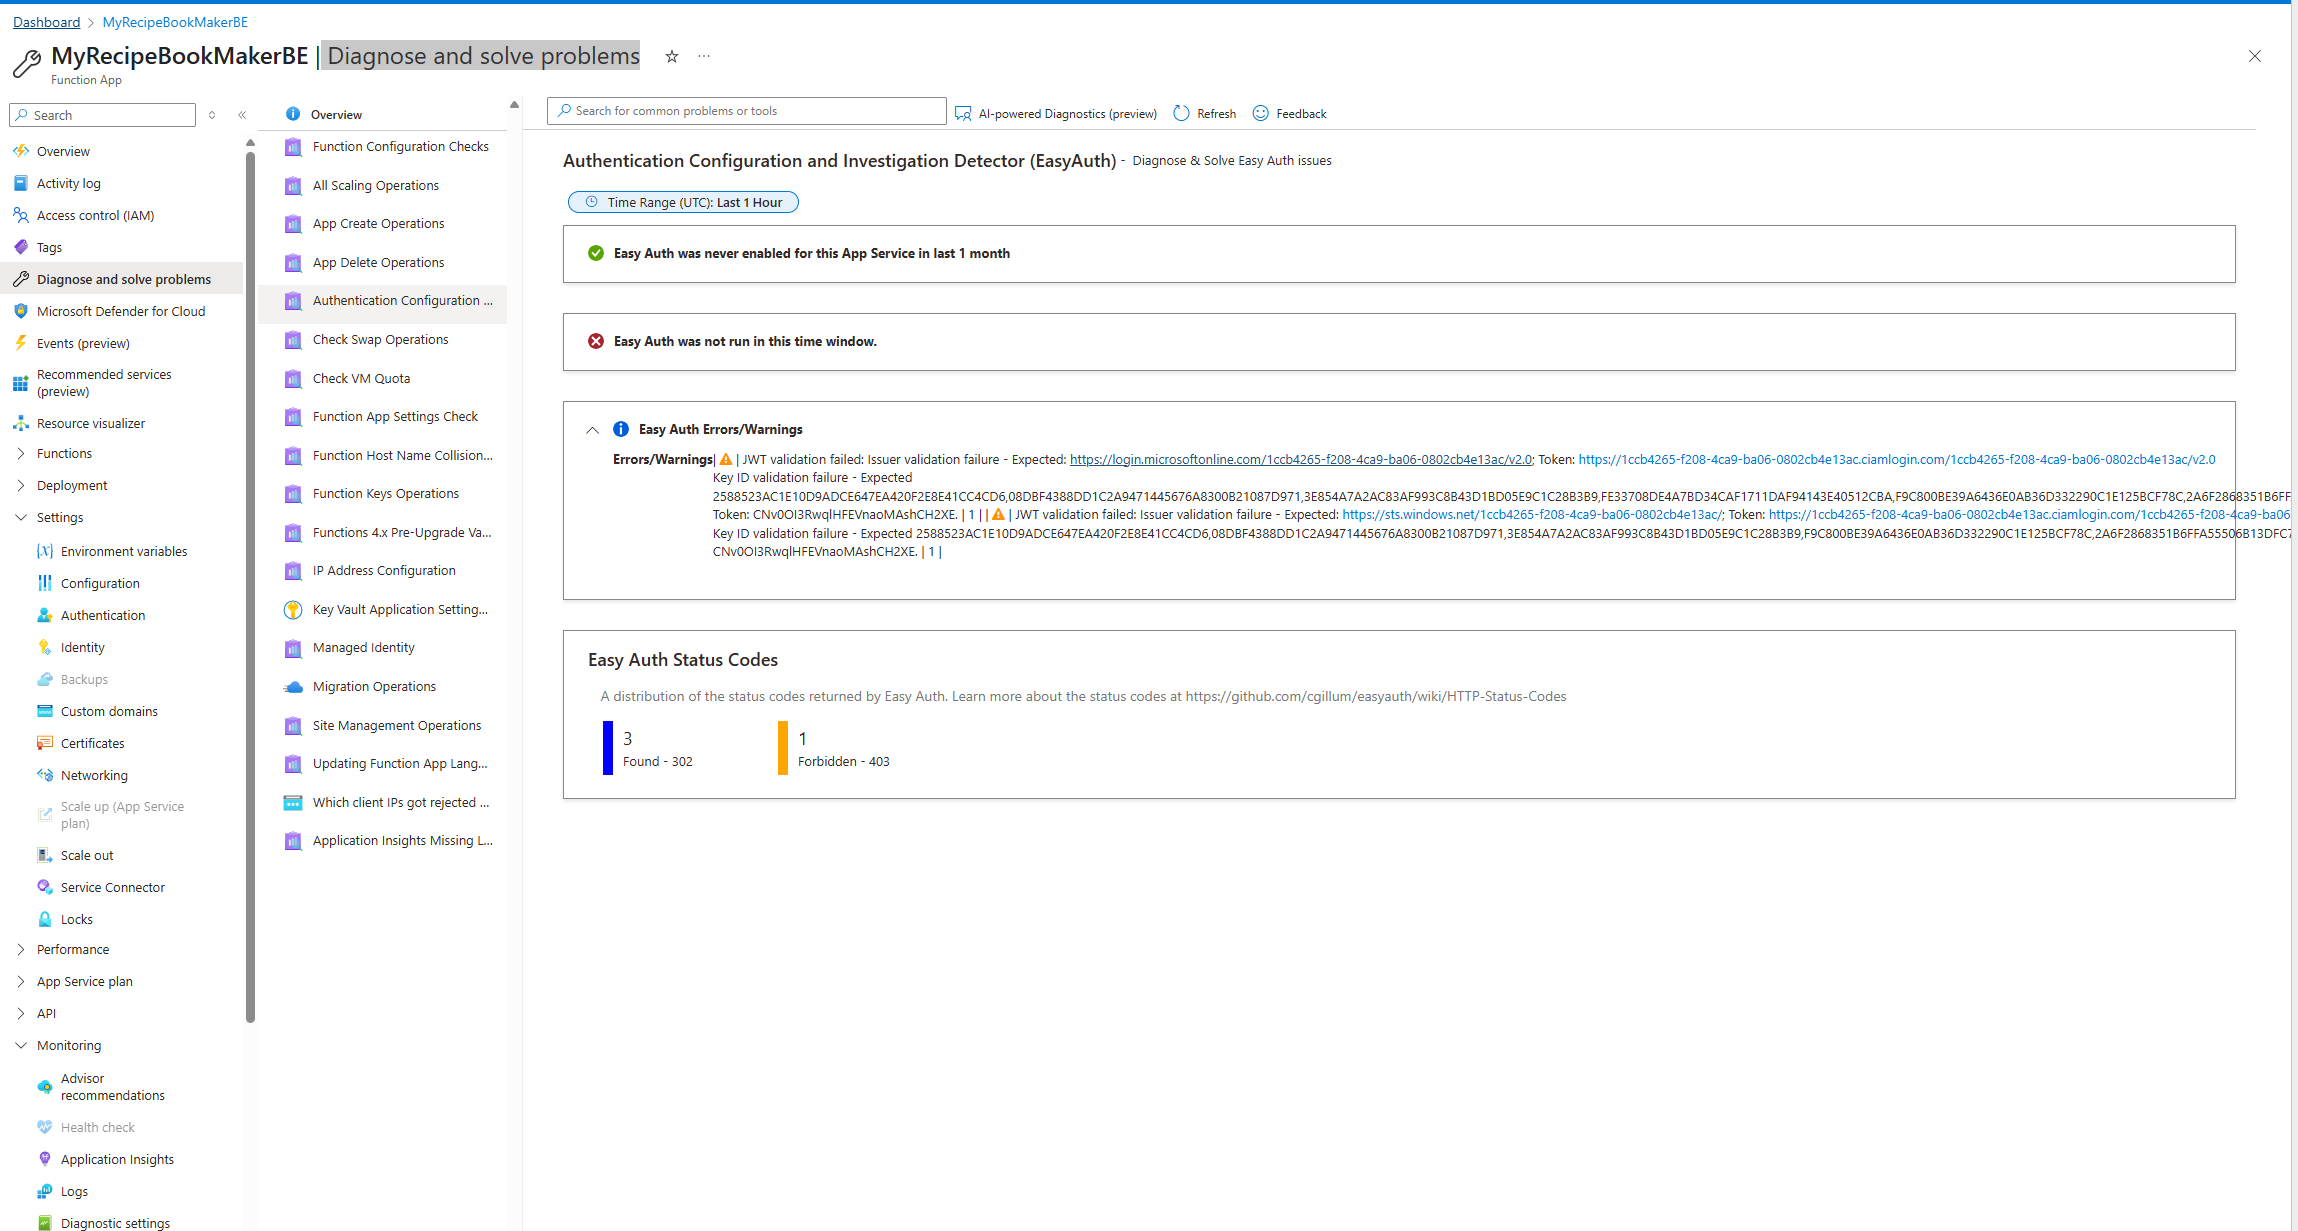Click Diagnose & Solve Easy Auth issues
The height and width of the screenshot is (1231, 2298).
tap(1231, 160)
